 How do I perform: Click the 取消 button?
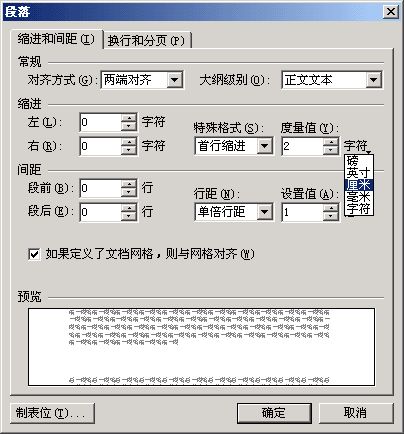(356, 413)
